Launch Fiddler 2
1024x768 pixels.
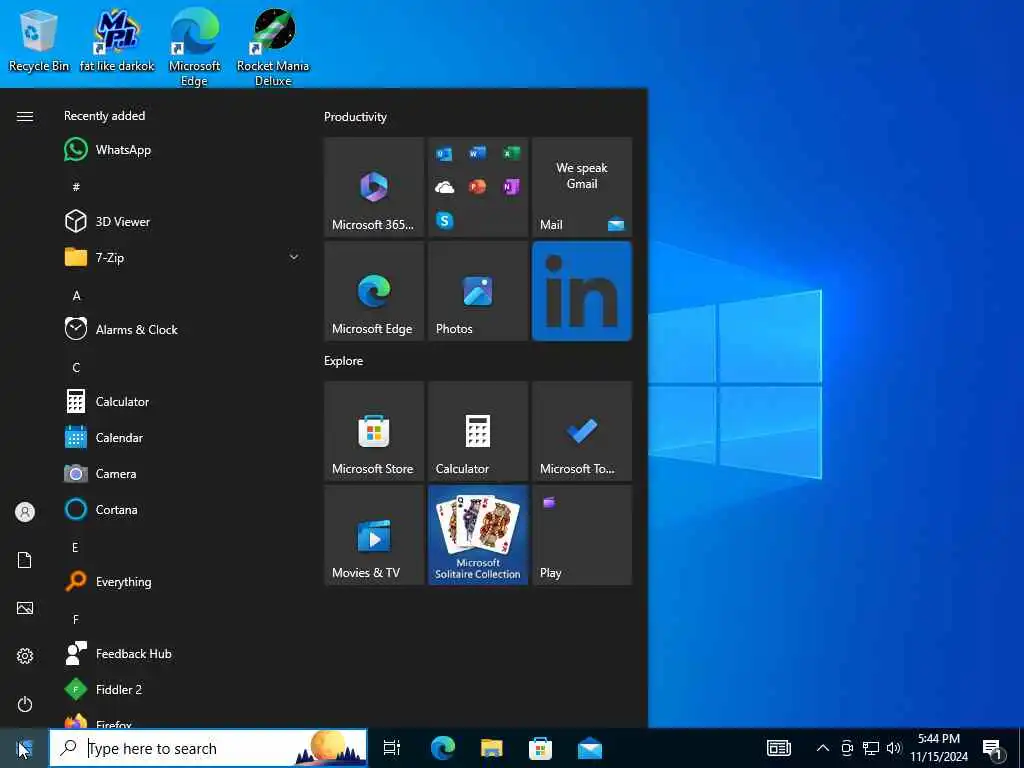pyautogui.click(x=183, y=689)
